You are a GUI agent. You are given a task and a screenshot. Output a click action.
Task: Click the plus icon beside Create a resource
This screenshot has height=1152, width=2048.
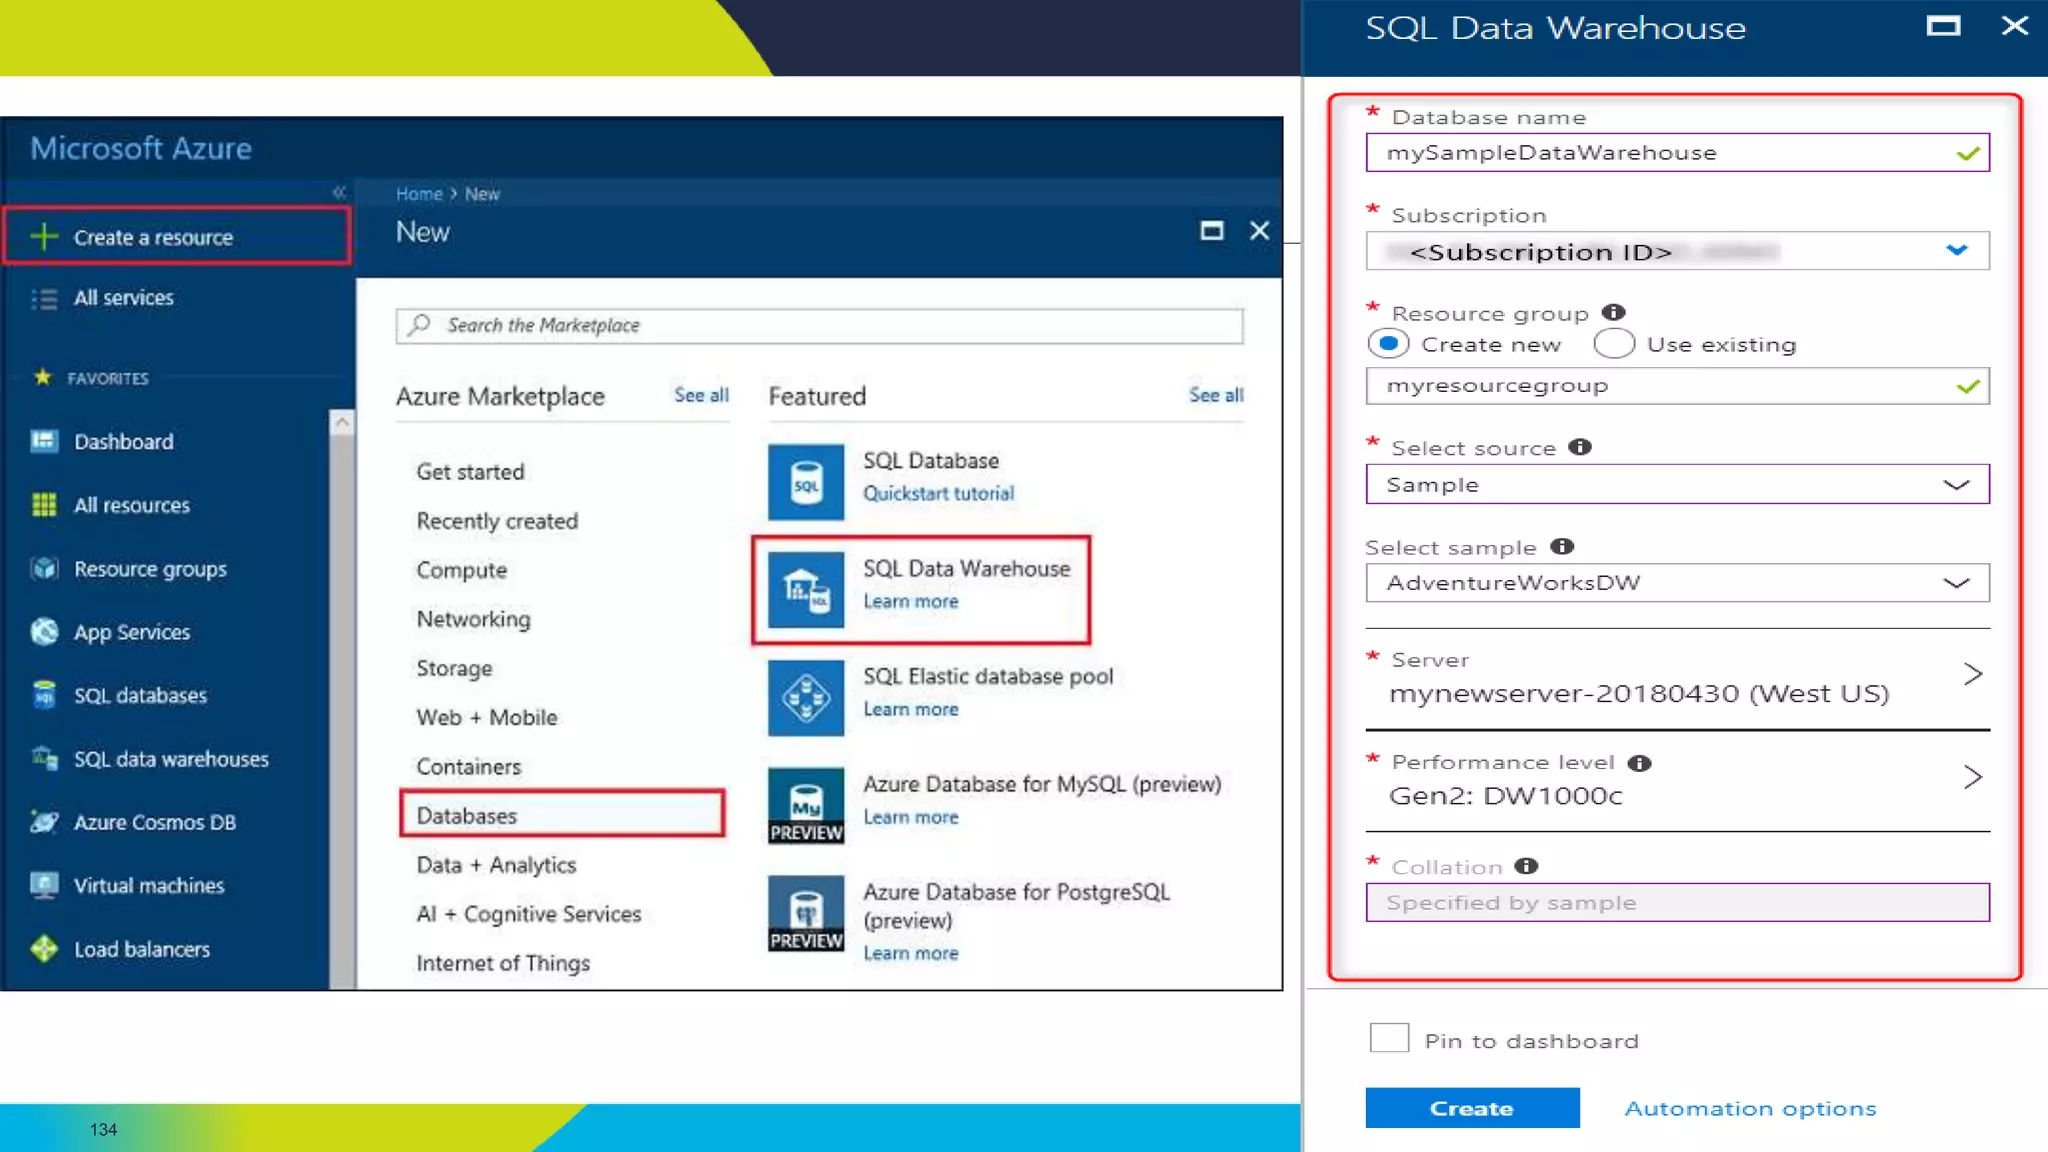coord(44,237)
